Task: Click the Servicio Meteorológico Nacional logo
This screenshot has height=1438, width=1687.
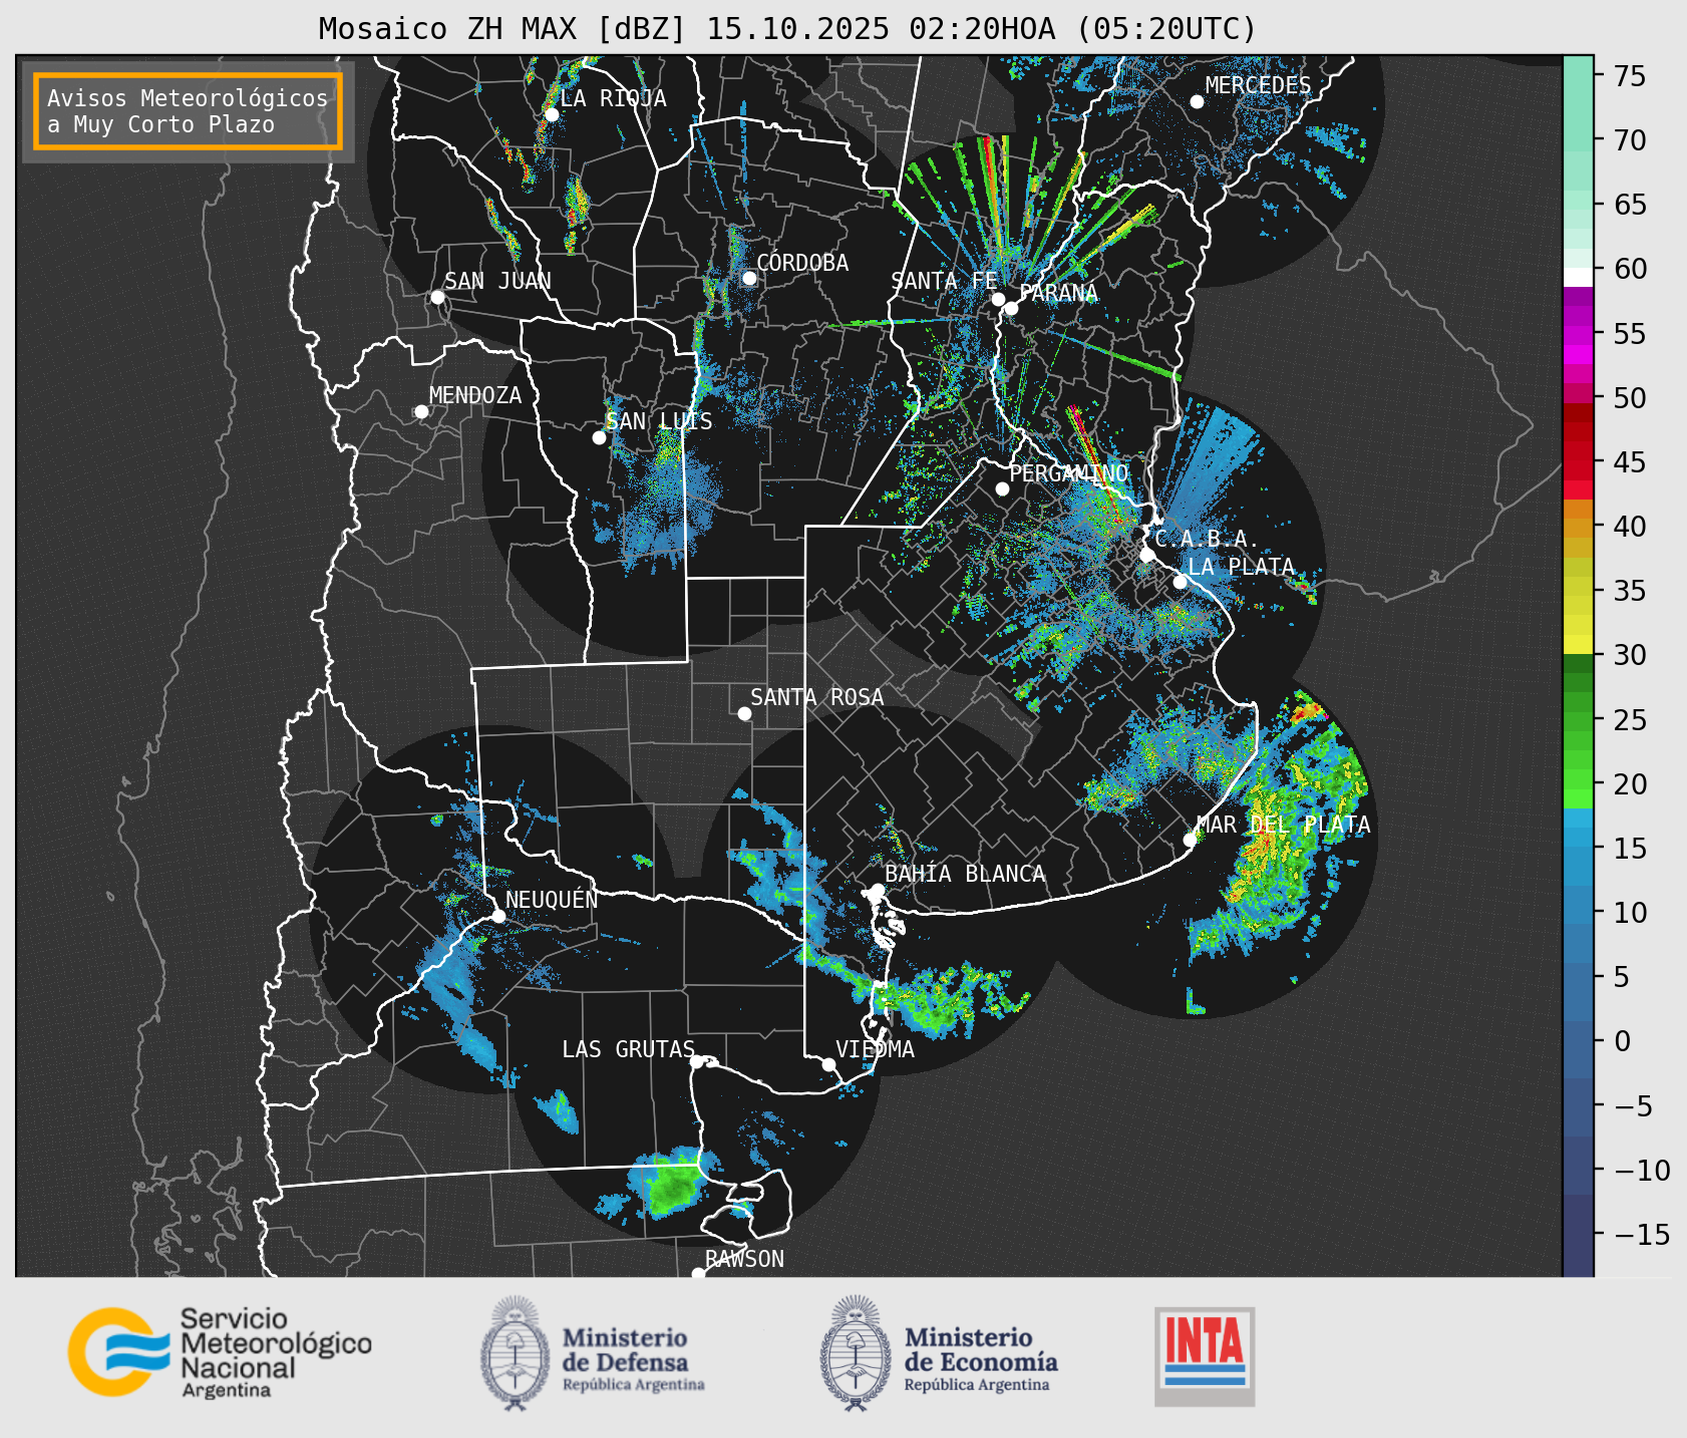Action: coord(220,1352)
